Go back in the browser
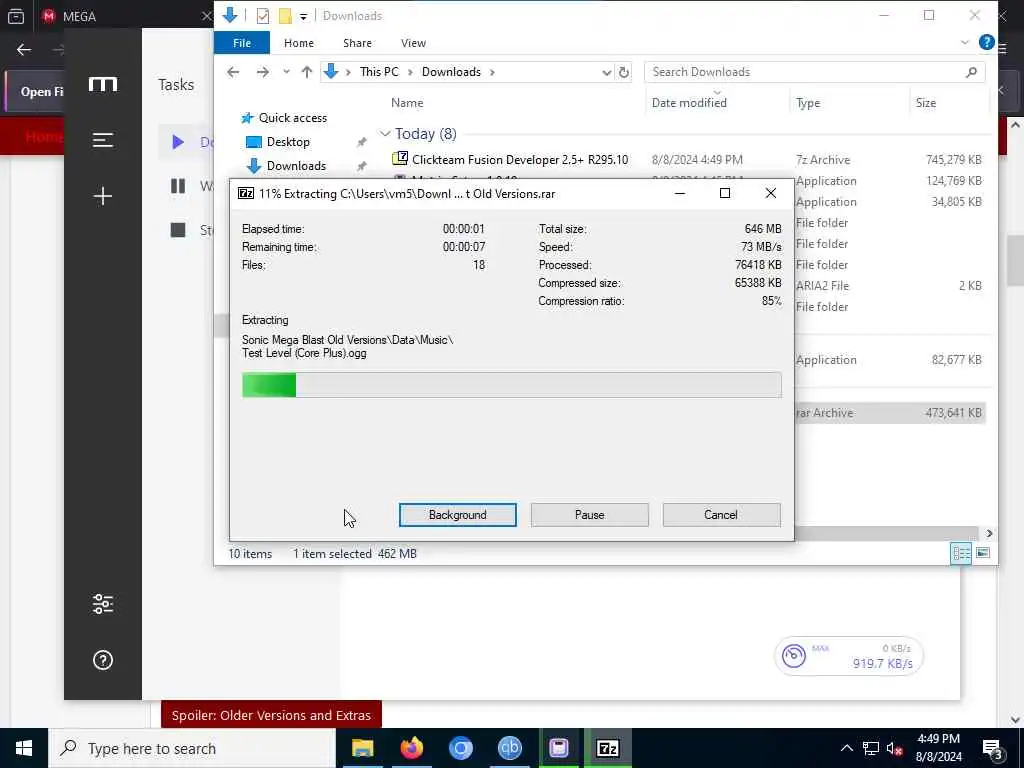The height and width of the screenshot is (768, 1024). coord(24,50)
